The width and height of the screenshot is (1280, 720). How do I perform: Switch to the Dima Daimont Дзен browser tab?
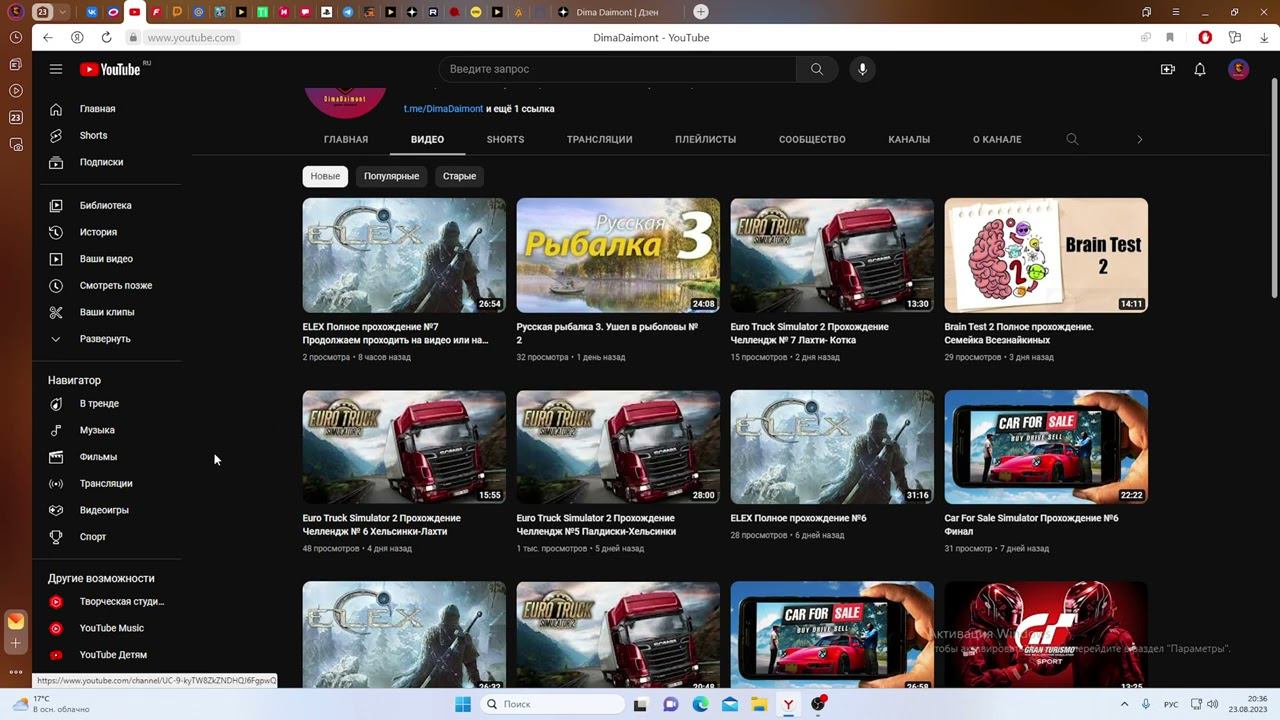tap(619, 12)
